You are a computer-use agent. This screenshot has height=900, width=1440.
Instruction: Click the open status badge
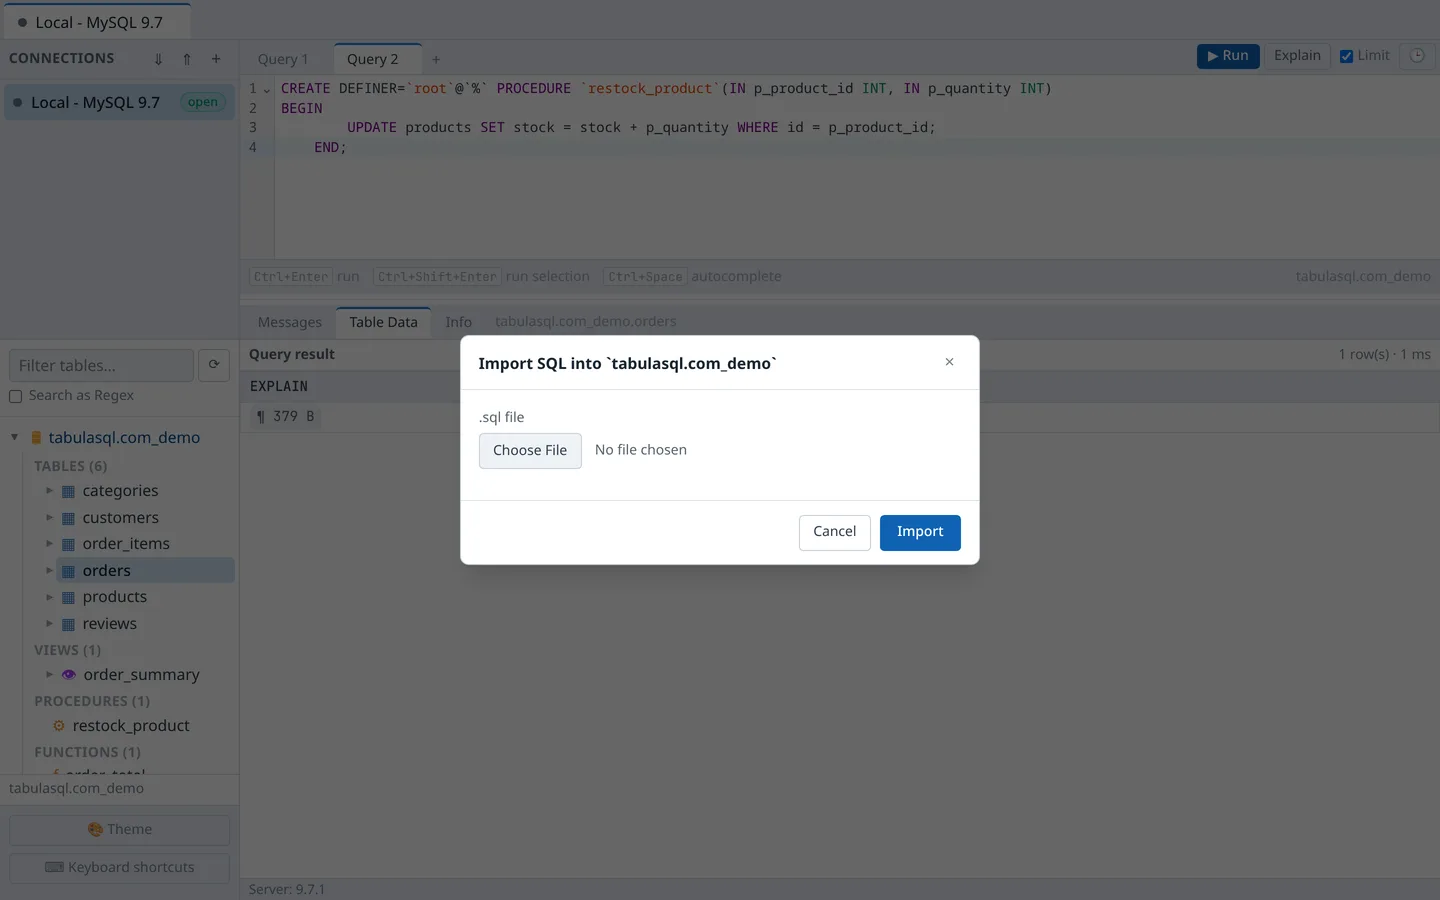[x=202, y=102]
